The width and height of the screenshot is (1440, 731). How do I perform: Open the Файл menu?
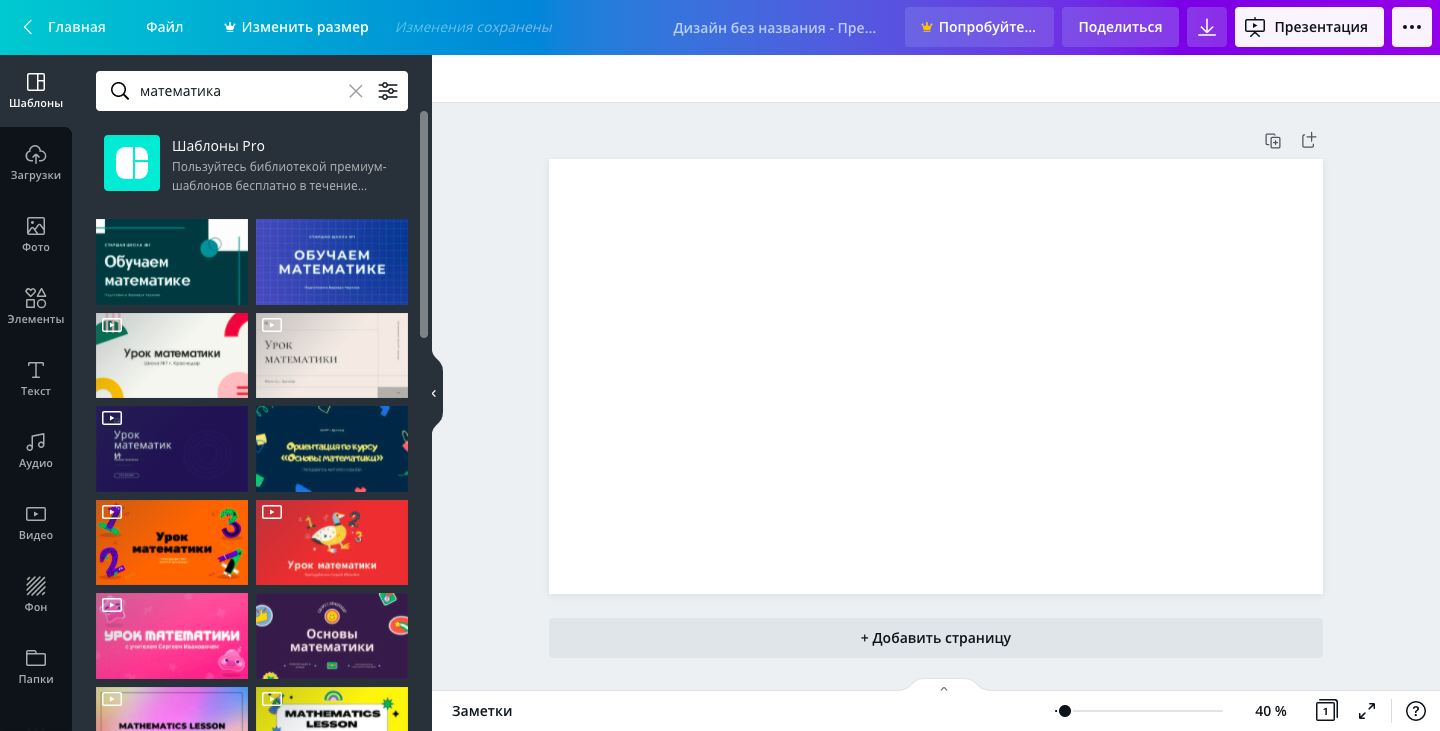coord(164,27)
